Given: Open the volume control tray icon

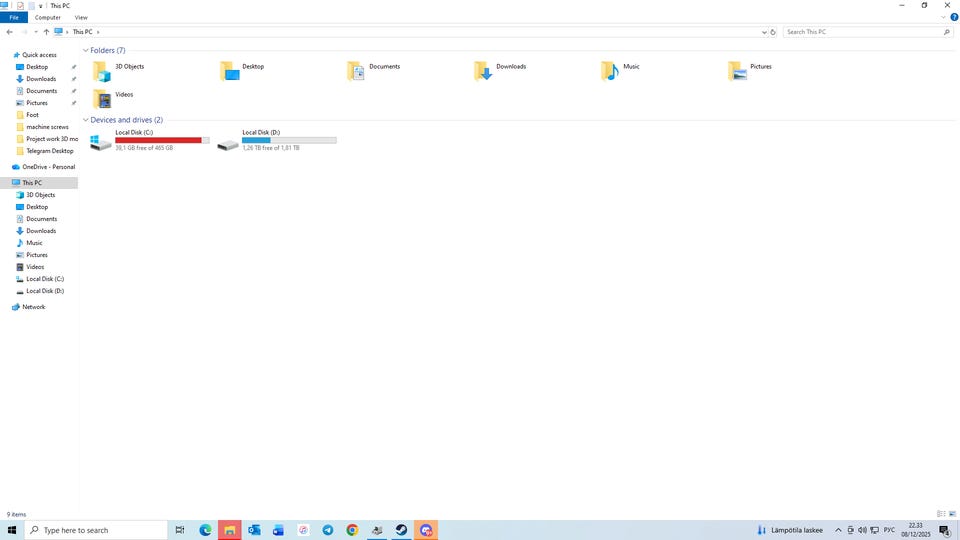Looking at the screenshot, I should click(862, 530).
